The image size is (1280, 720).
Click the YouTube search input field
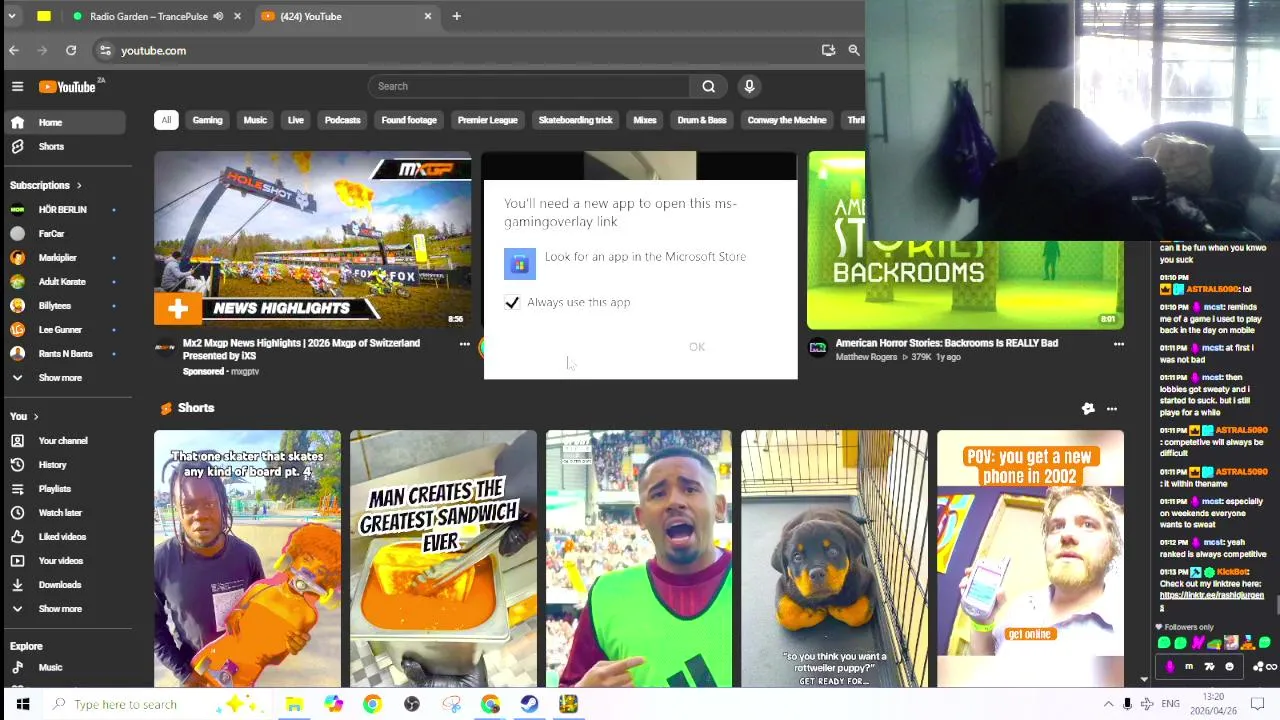point(530,86)
